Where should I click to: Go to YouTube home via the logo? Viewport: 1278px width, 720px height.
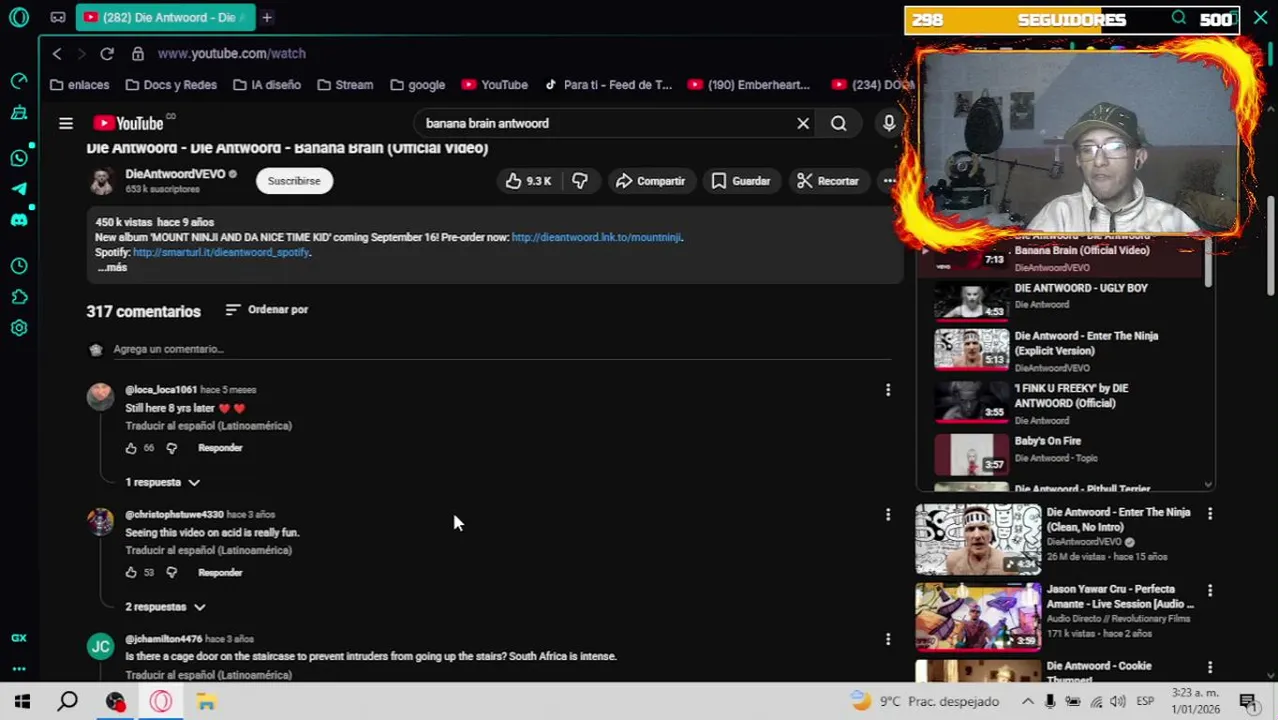[x=130, y=123]
